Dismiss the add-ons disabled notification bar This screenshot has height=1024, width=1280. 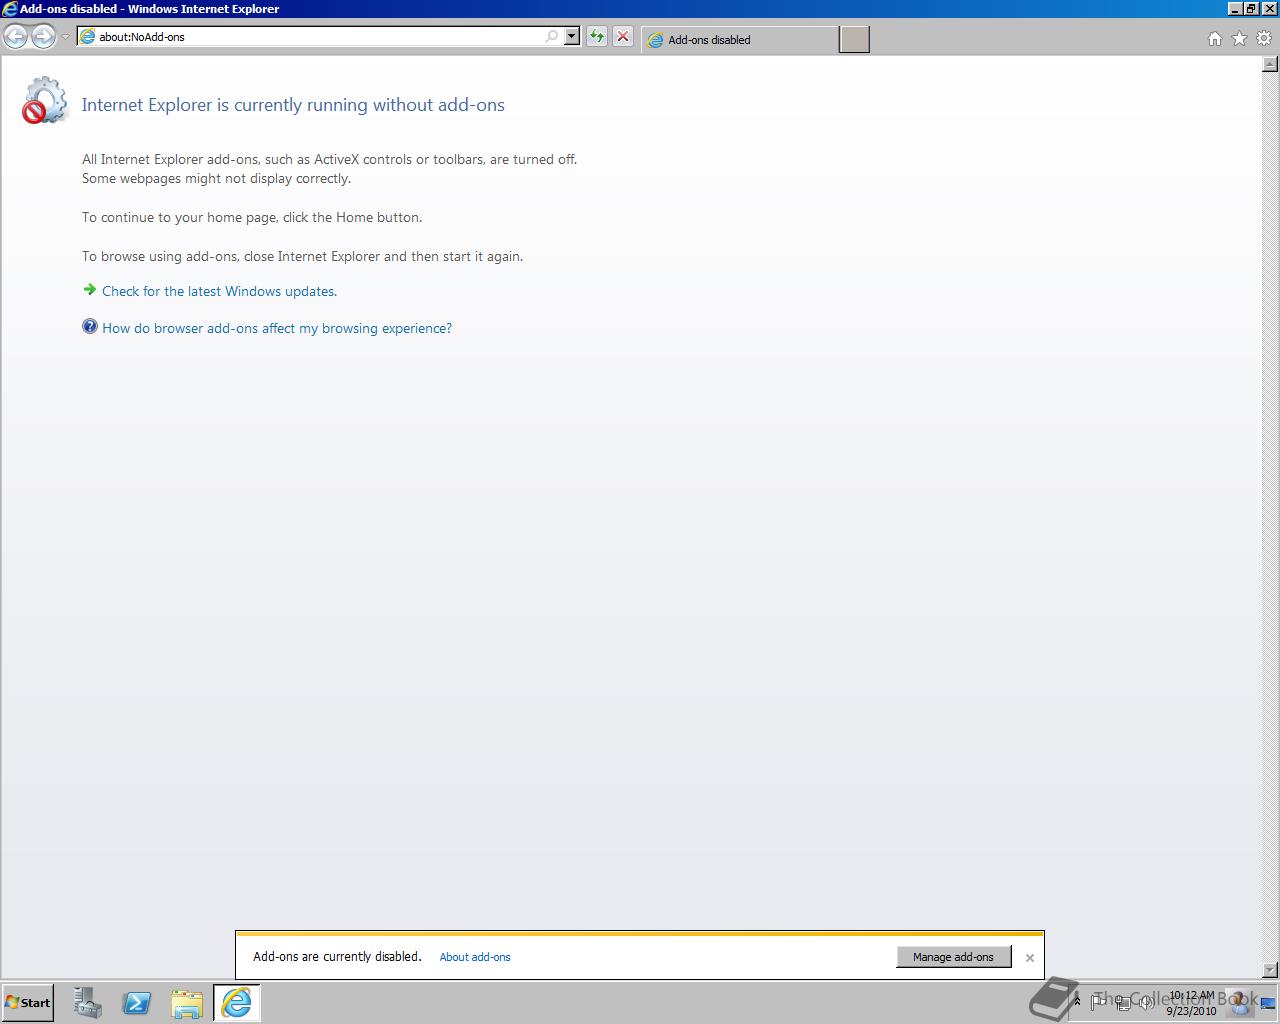(1029, 958)
